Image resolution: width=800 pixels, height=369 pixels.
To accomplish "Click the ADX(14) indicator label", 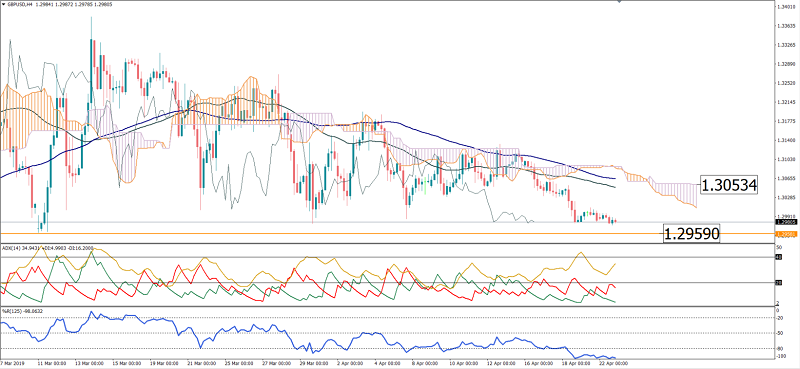I will [11, 248].
